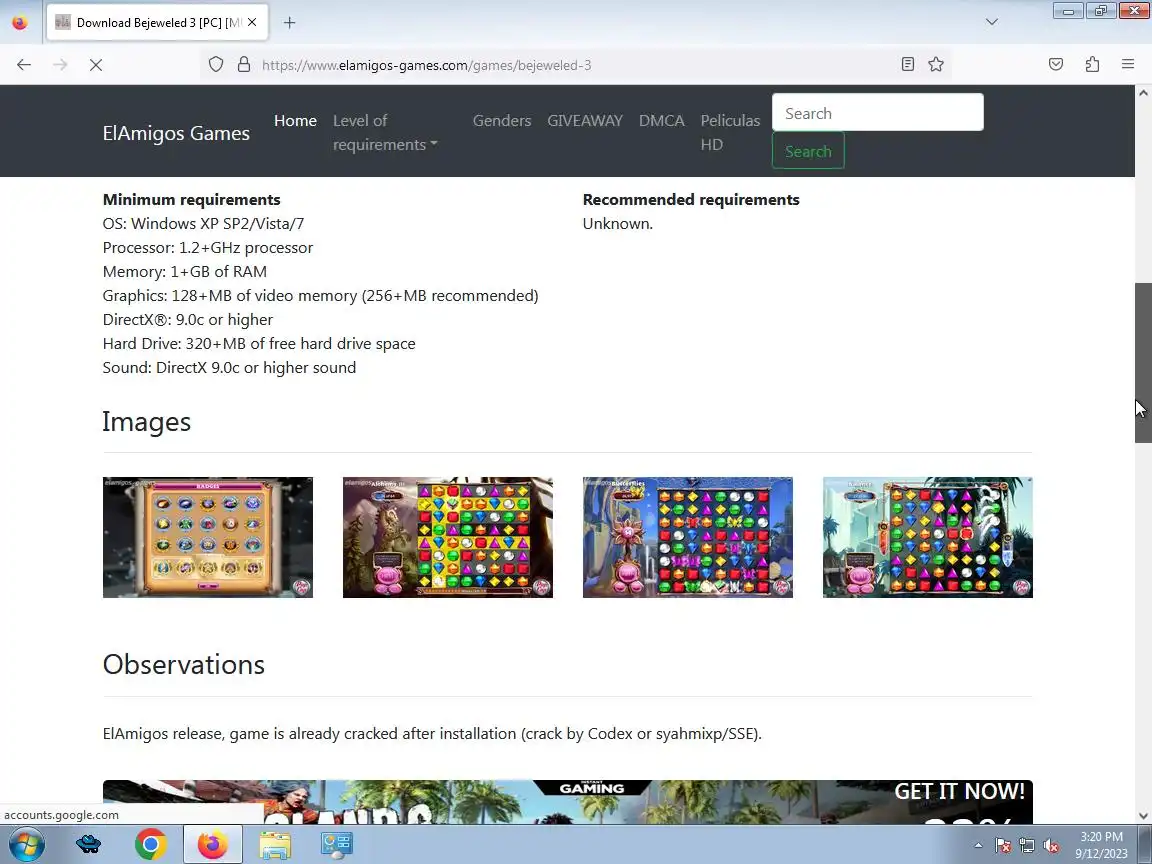The height and width of the screenshot is (864, 1152).
Task: Click 'Memory: 1+GB of RAM' line
Action: (184, 272)
